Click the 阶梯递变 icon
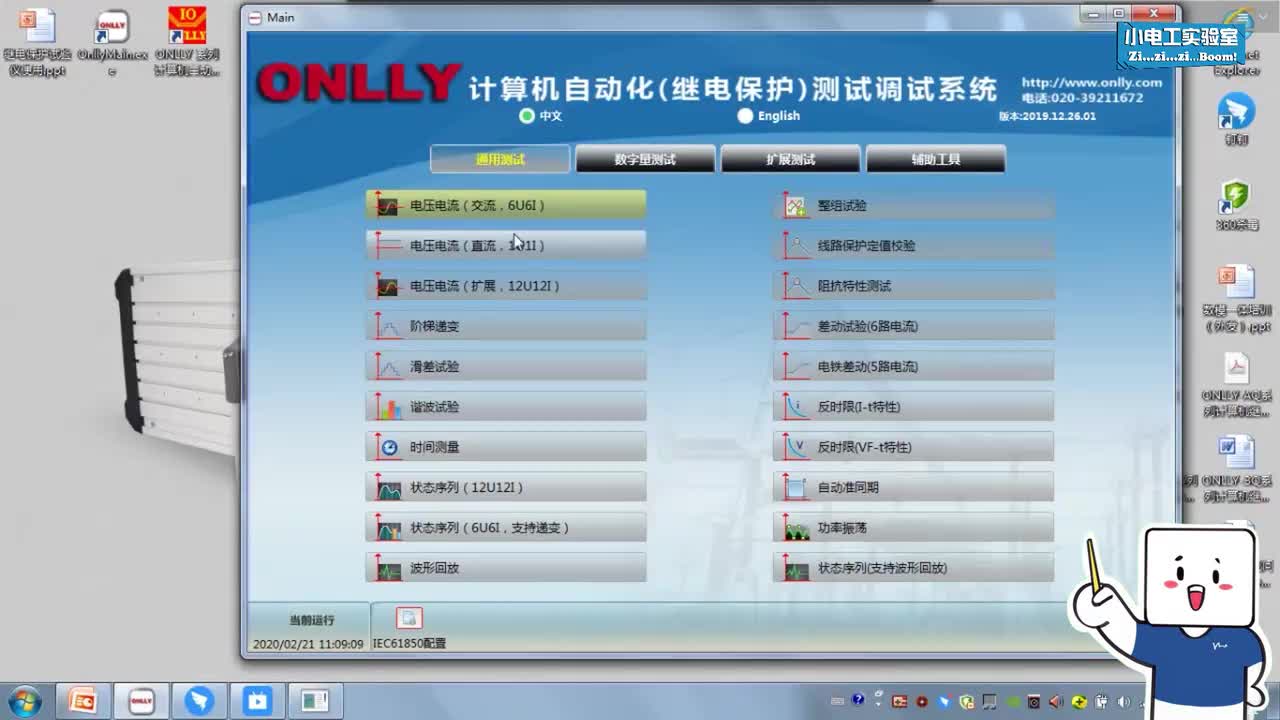Image resolution: width=1280 pixels, height=720 pixels. coord(387,326)
